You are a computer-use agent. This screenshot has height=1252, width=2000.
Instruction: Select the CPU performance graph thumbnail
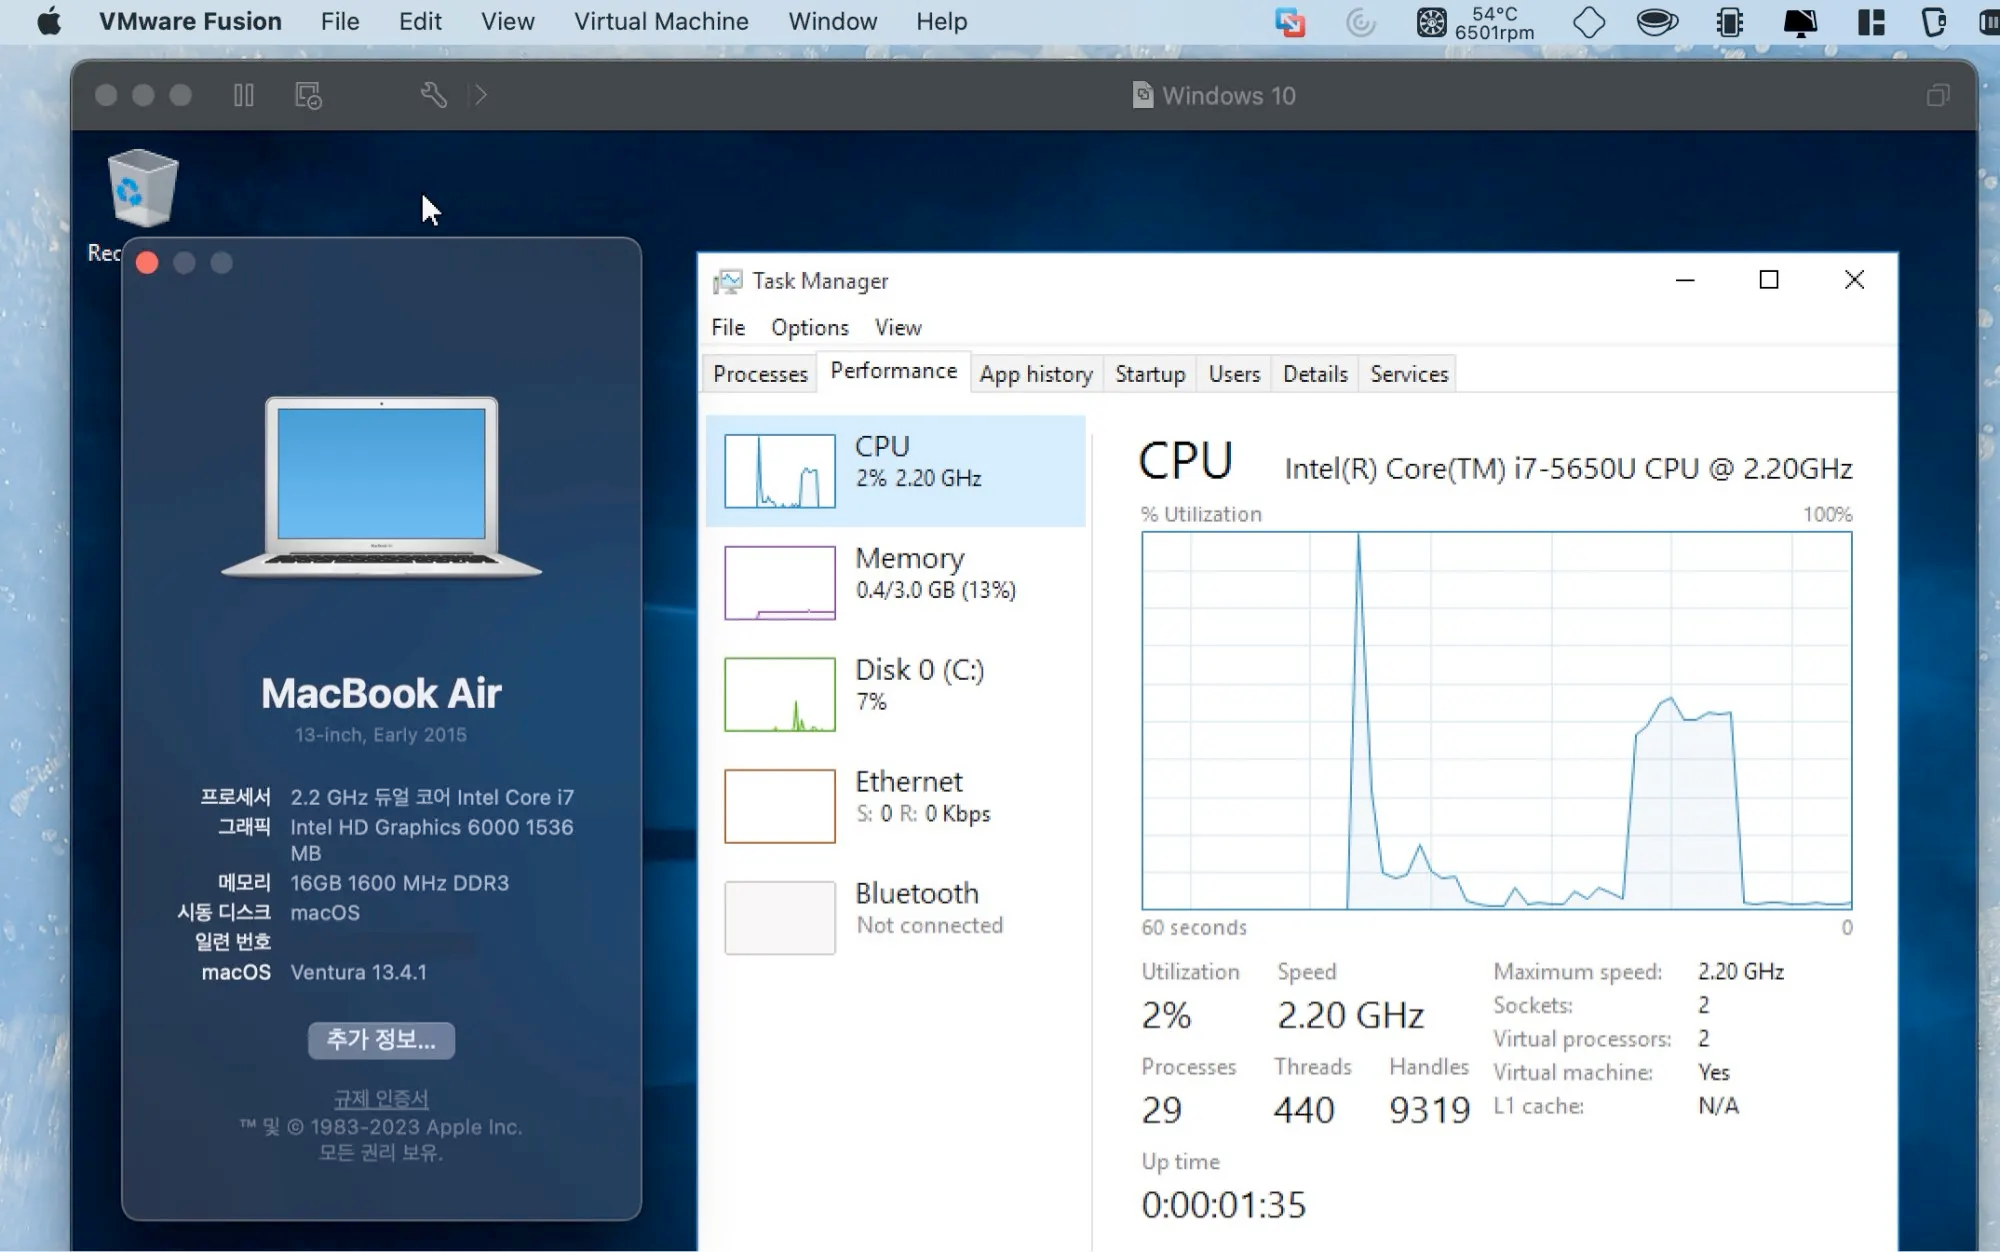point(779,471)
